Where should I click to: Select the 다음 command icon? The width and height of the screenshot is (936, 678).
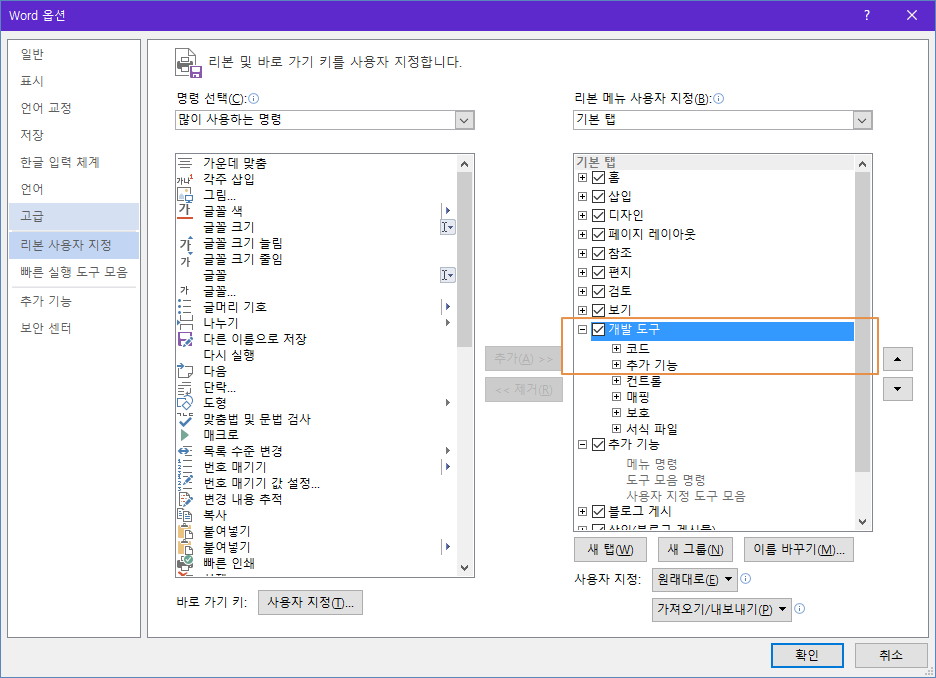[185, 371]
